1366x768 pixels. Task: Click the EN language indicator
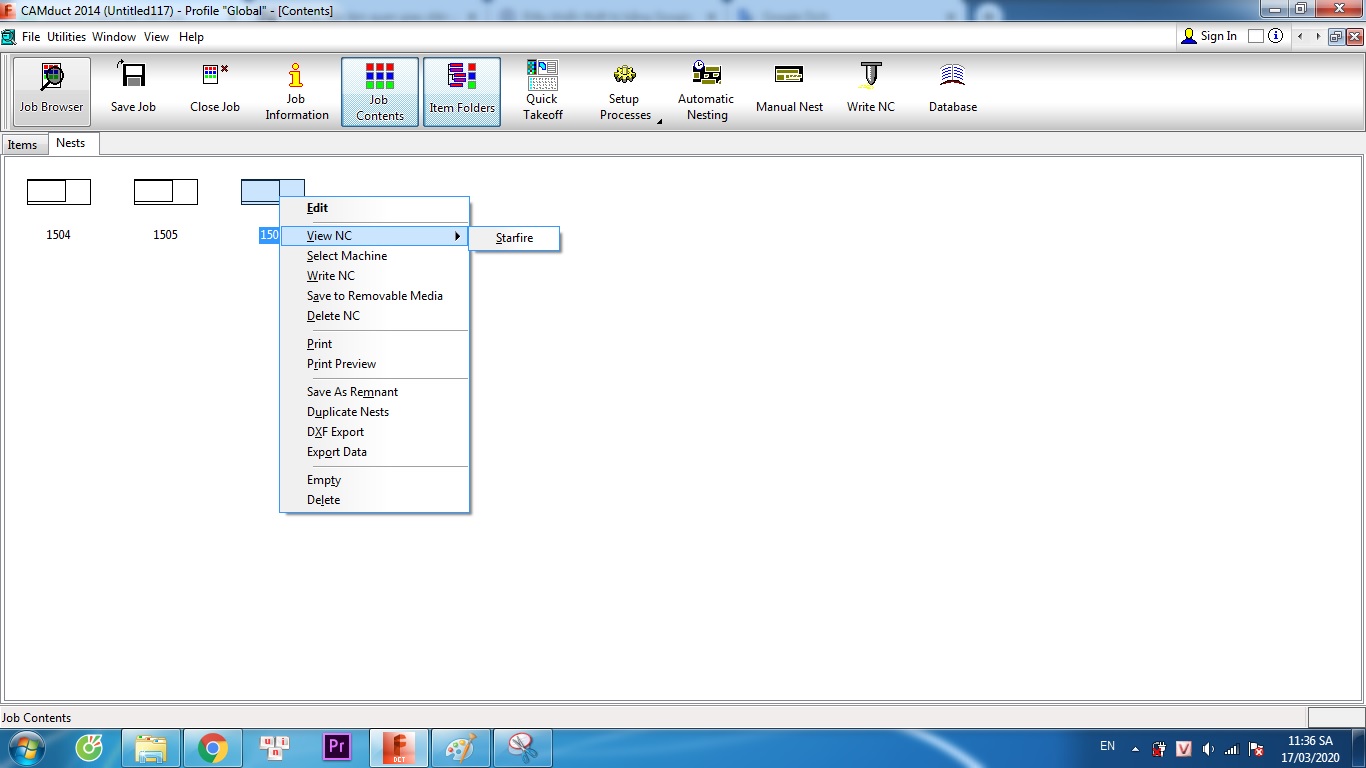[1107, 746]
